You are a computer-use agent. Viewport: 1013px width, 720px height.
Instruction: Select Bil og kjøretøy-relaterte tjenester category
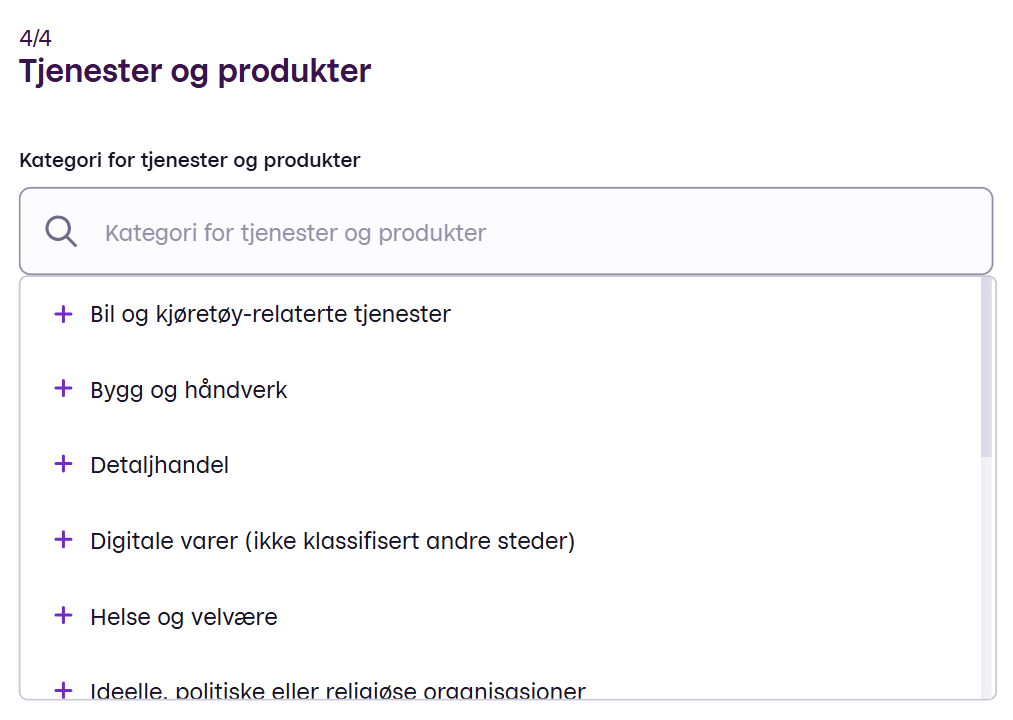pos(270,314)
